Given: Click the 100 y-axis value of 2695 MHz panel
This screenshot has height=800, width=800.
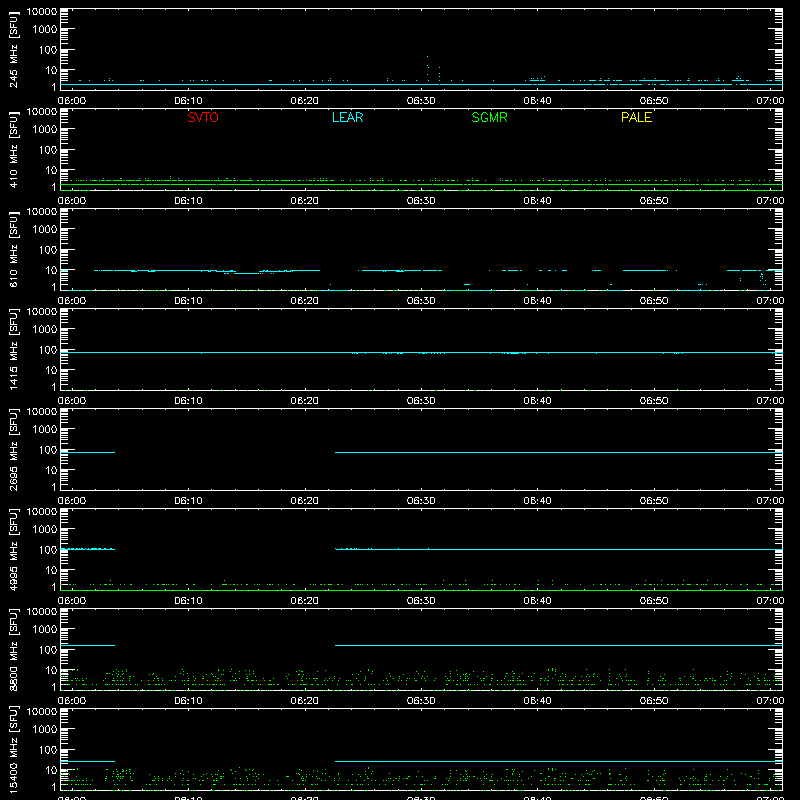Looking at the screenshot, I should [x=48, y=450].
